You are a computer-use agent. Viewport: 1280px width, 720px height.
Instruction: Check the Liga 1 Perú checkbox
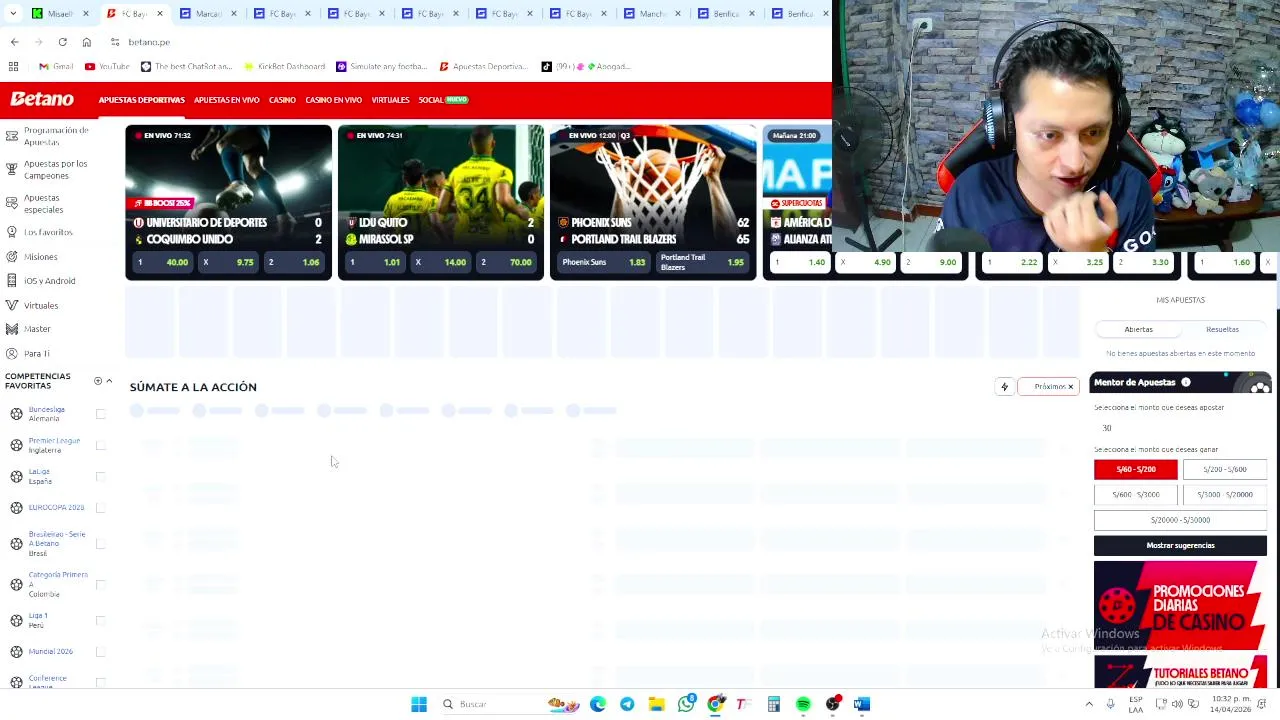[100, 620]
